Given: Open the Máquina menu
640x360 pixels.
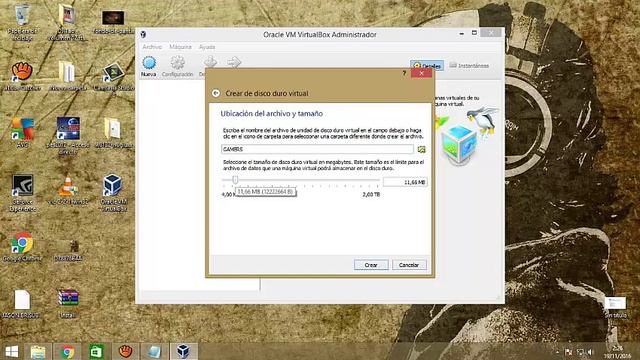Looking at the screenshot, I should (180, 47).
